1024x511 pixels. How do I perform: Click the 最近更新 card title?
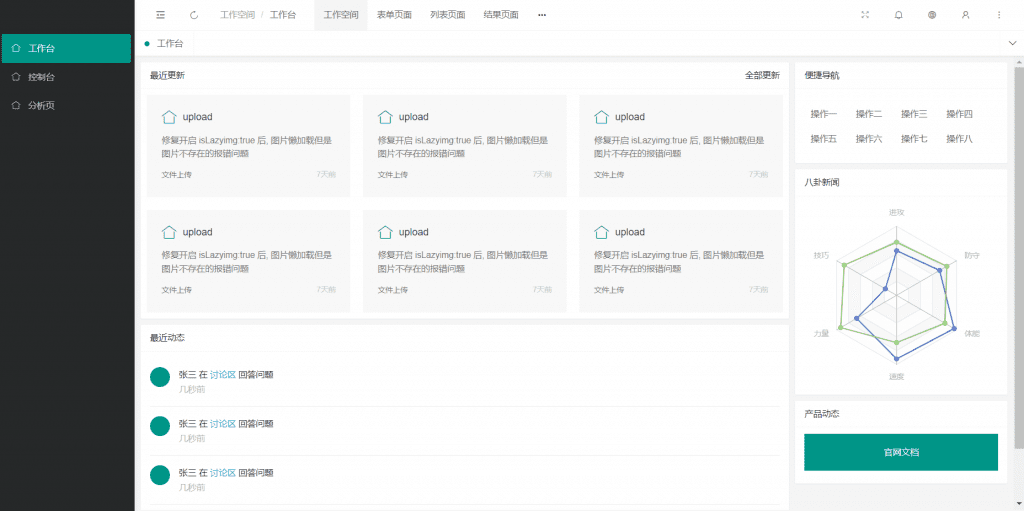[x=167, y=75]
